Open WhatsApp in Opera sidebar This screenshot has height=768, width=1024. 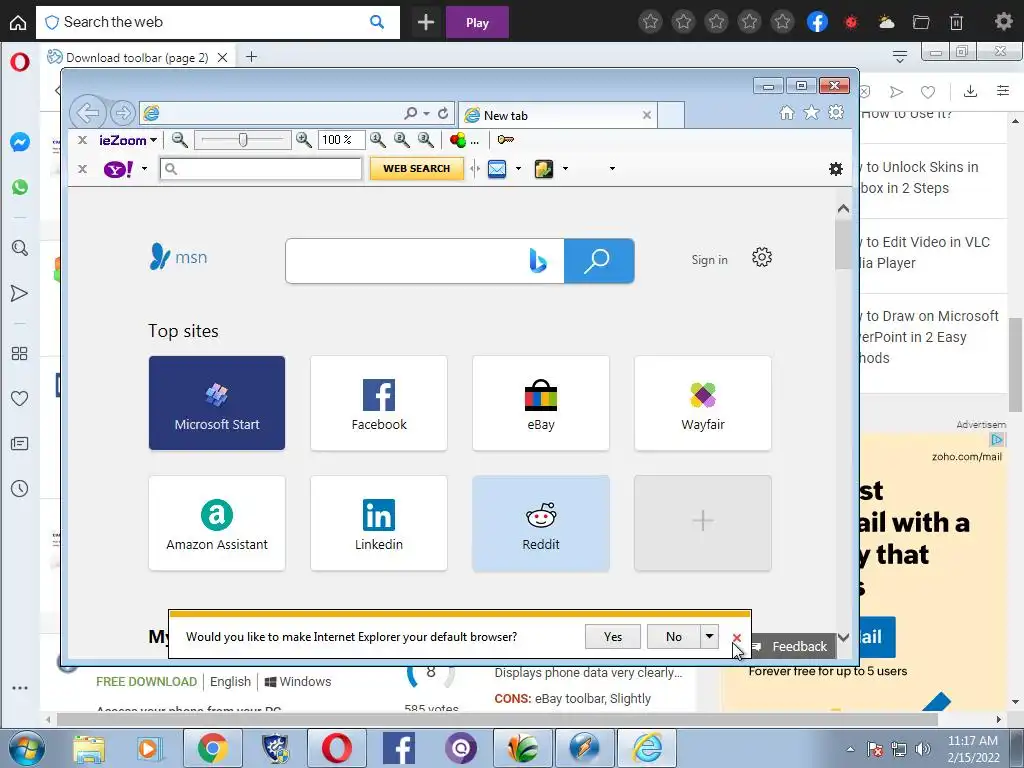[x=20, y=187]
